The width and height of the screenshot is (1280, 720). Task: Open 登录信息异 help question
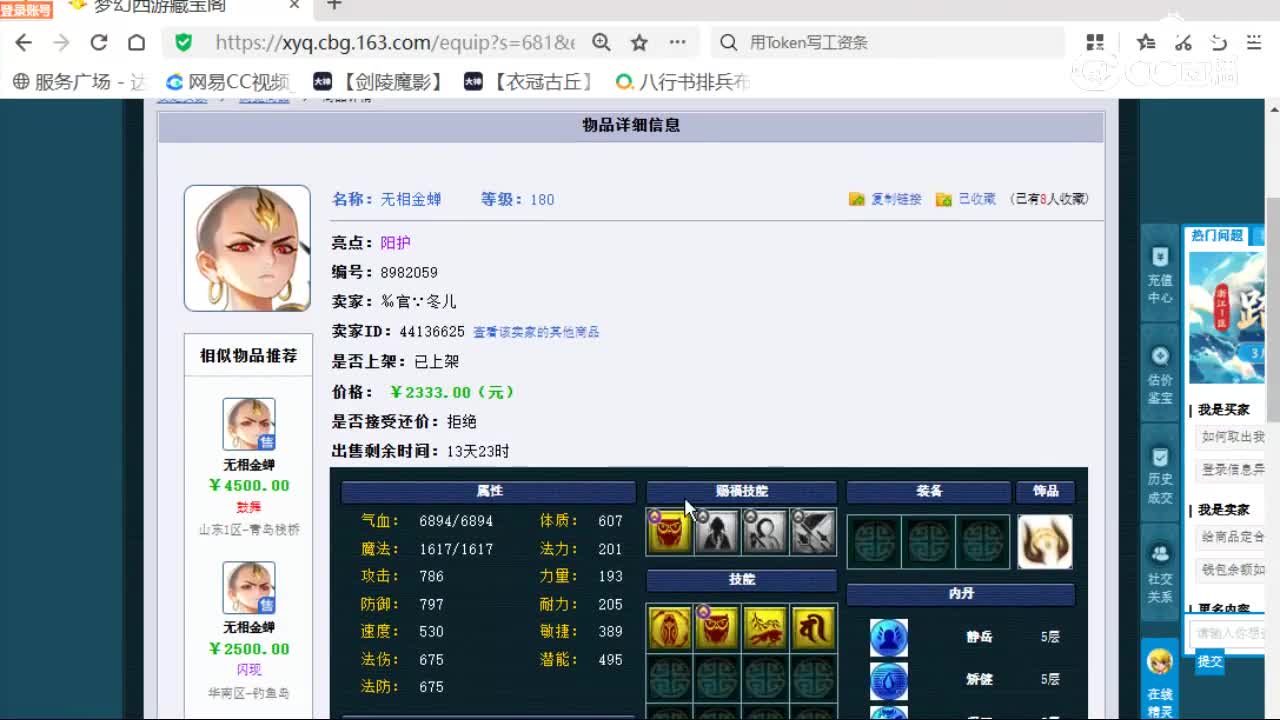coord(1231,470)
